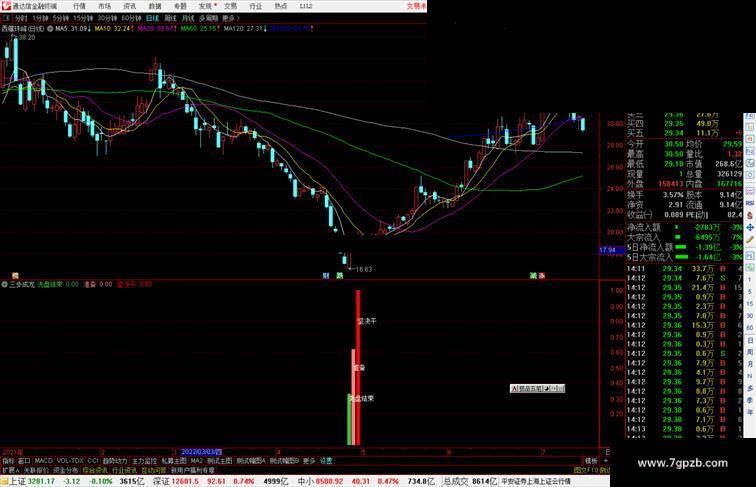756x487 pixels.
Task: Click the orange note icon in right sidebar
Action: [x=750, y=128]
